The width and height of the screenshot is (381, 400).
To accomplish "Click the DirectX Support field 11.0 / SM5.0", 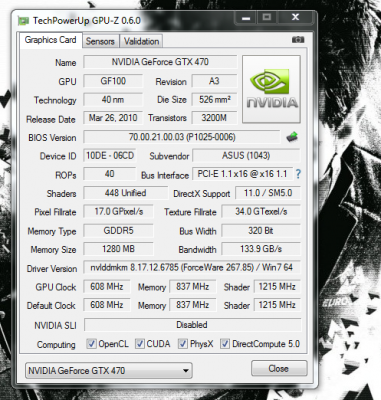I will (x=268, y=193).
